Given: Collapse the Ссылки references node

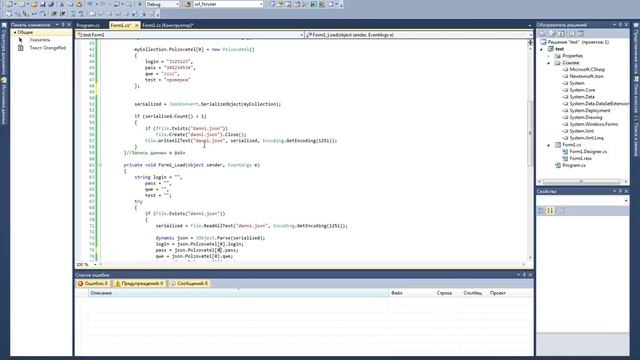Looking at the screenshot, I should pos(549,63).
